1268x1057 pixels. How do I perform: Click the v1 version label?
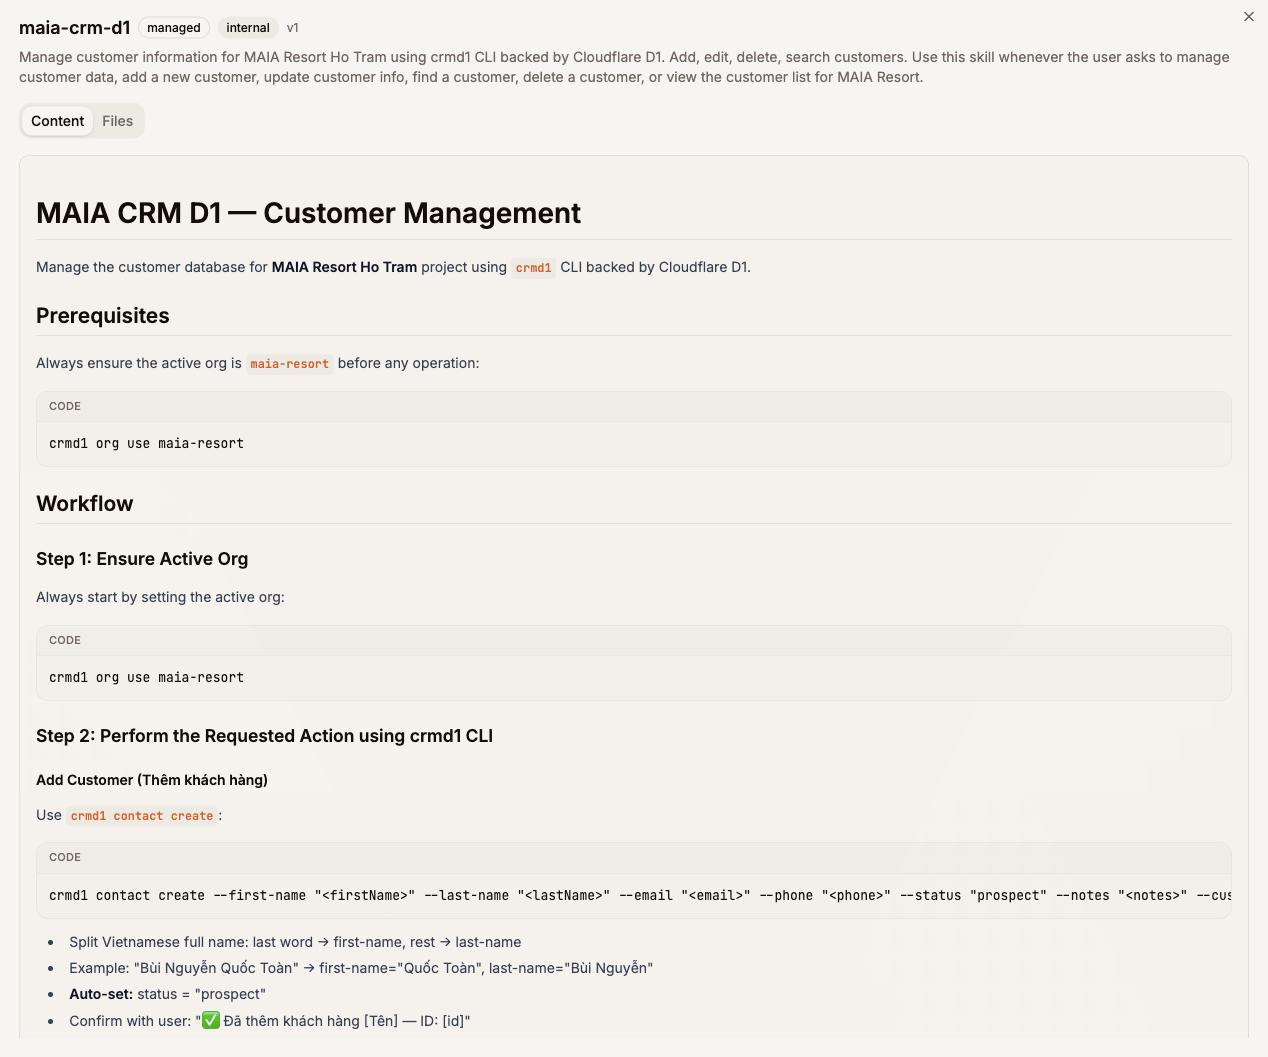[293, 28]
